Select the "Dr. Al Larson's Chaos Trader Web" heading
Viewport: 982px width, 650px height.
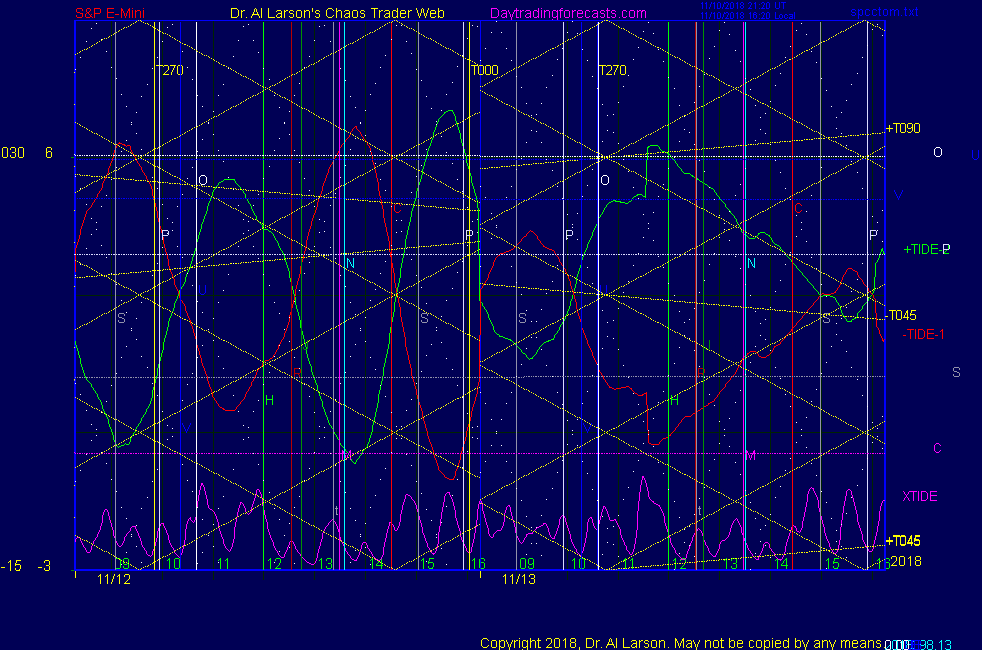point(337,13)
